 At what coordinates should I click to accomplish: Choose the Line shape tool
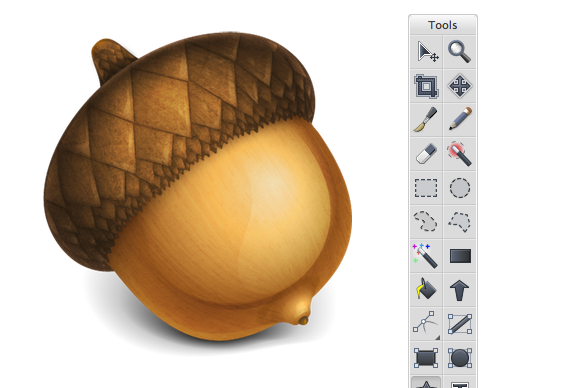[x=459, y=324]
